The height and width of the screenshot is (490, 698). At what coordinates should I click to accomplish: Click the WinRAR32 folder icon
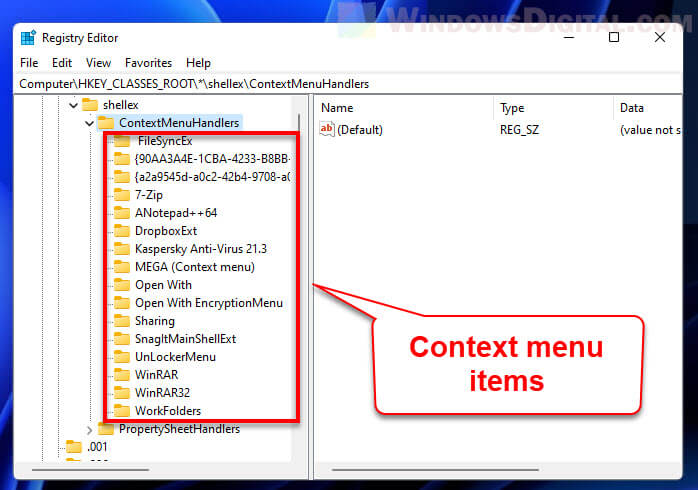click(x=122, y=393)
